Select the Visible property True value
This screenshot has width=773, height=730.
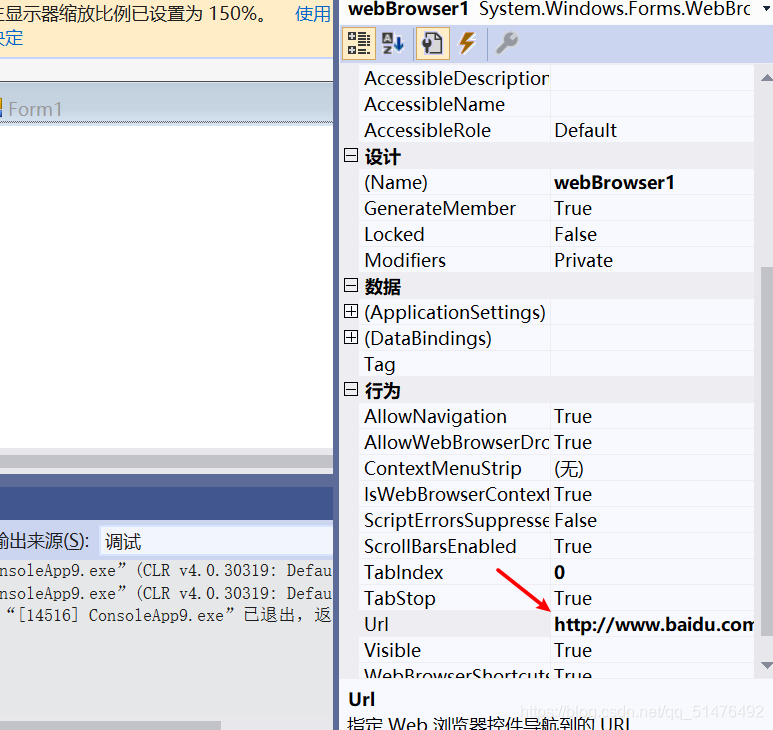(652, 650)
